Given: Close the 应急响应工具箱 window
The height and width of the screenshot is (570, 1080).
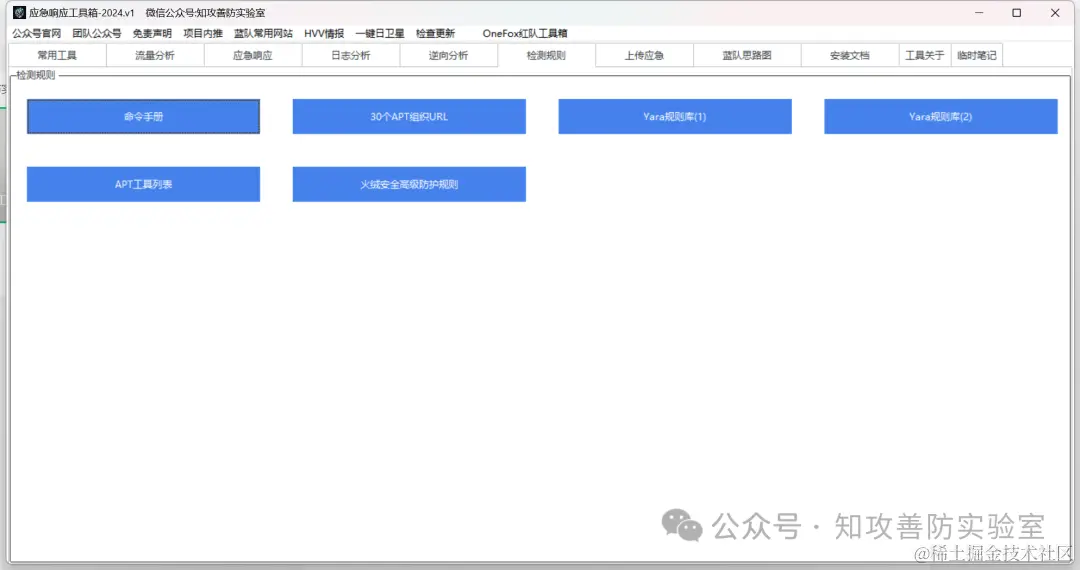Looking at the screenshot, I should (x=1055, y=12).
